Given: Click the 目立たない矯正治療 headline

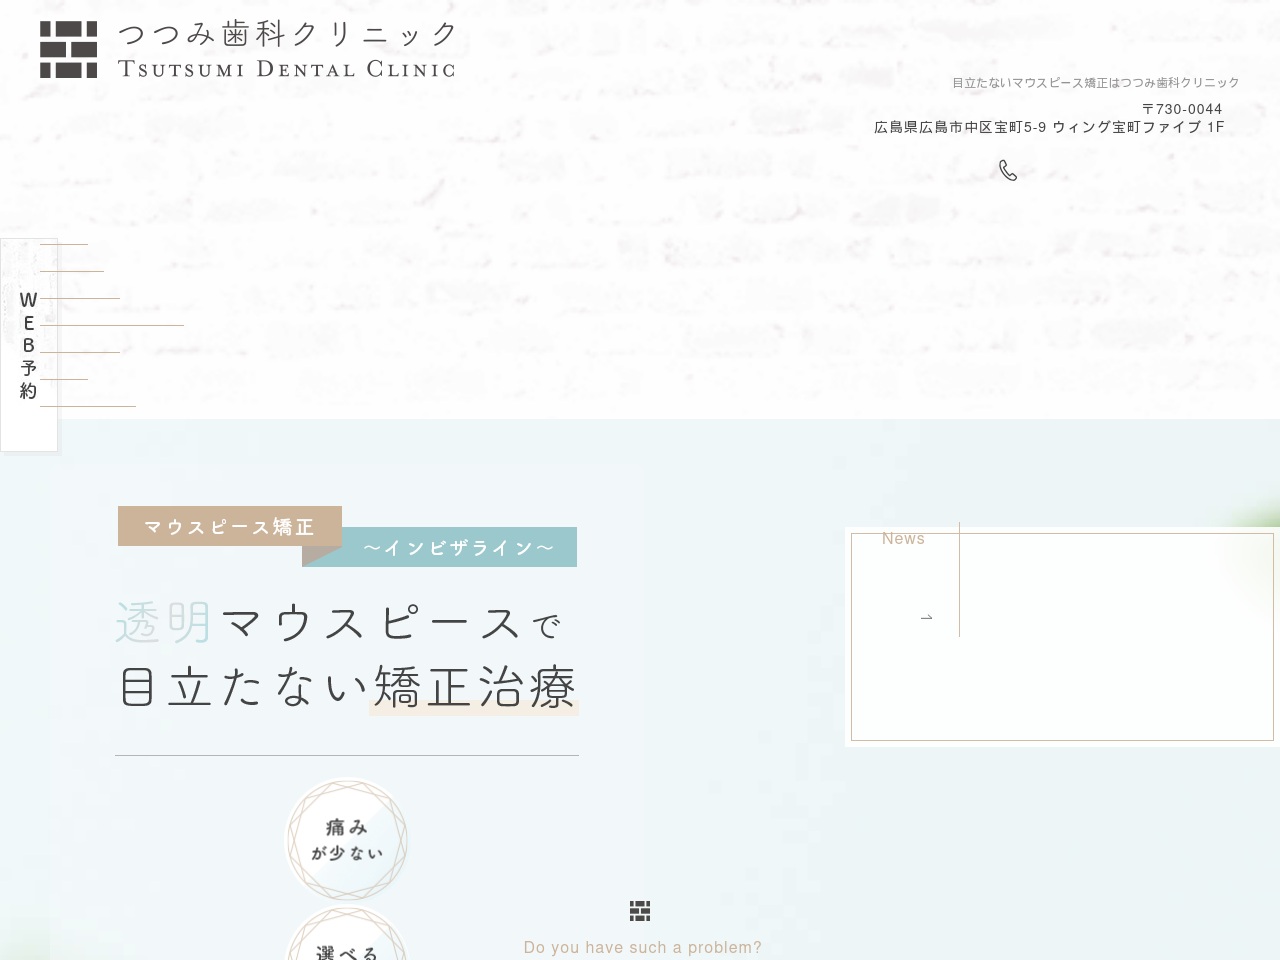Looking at the screenshot, I should click(348, 688).
